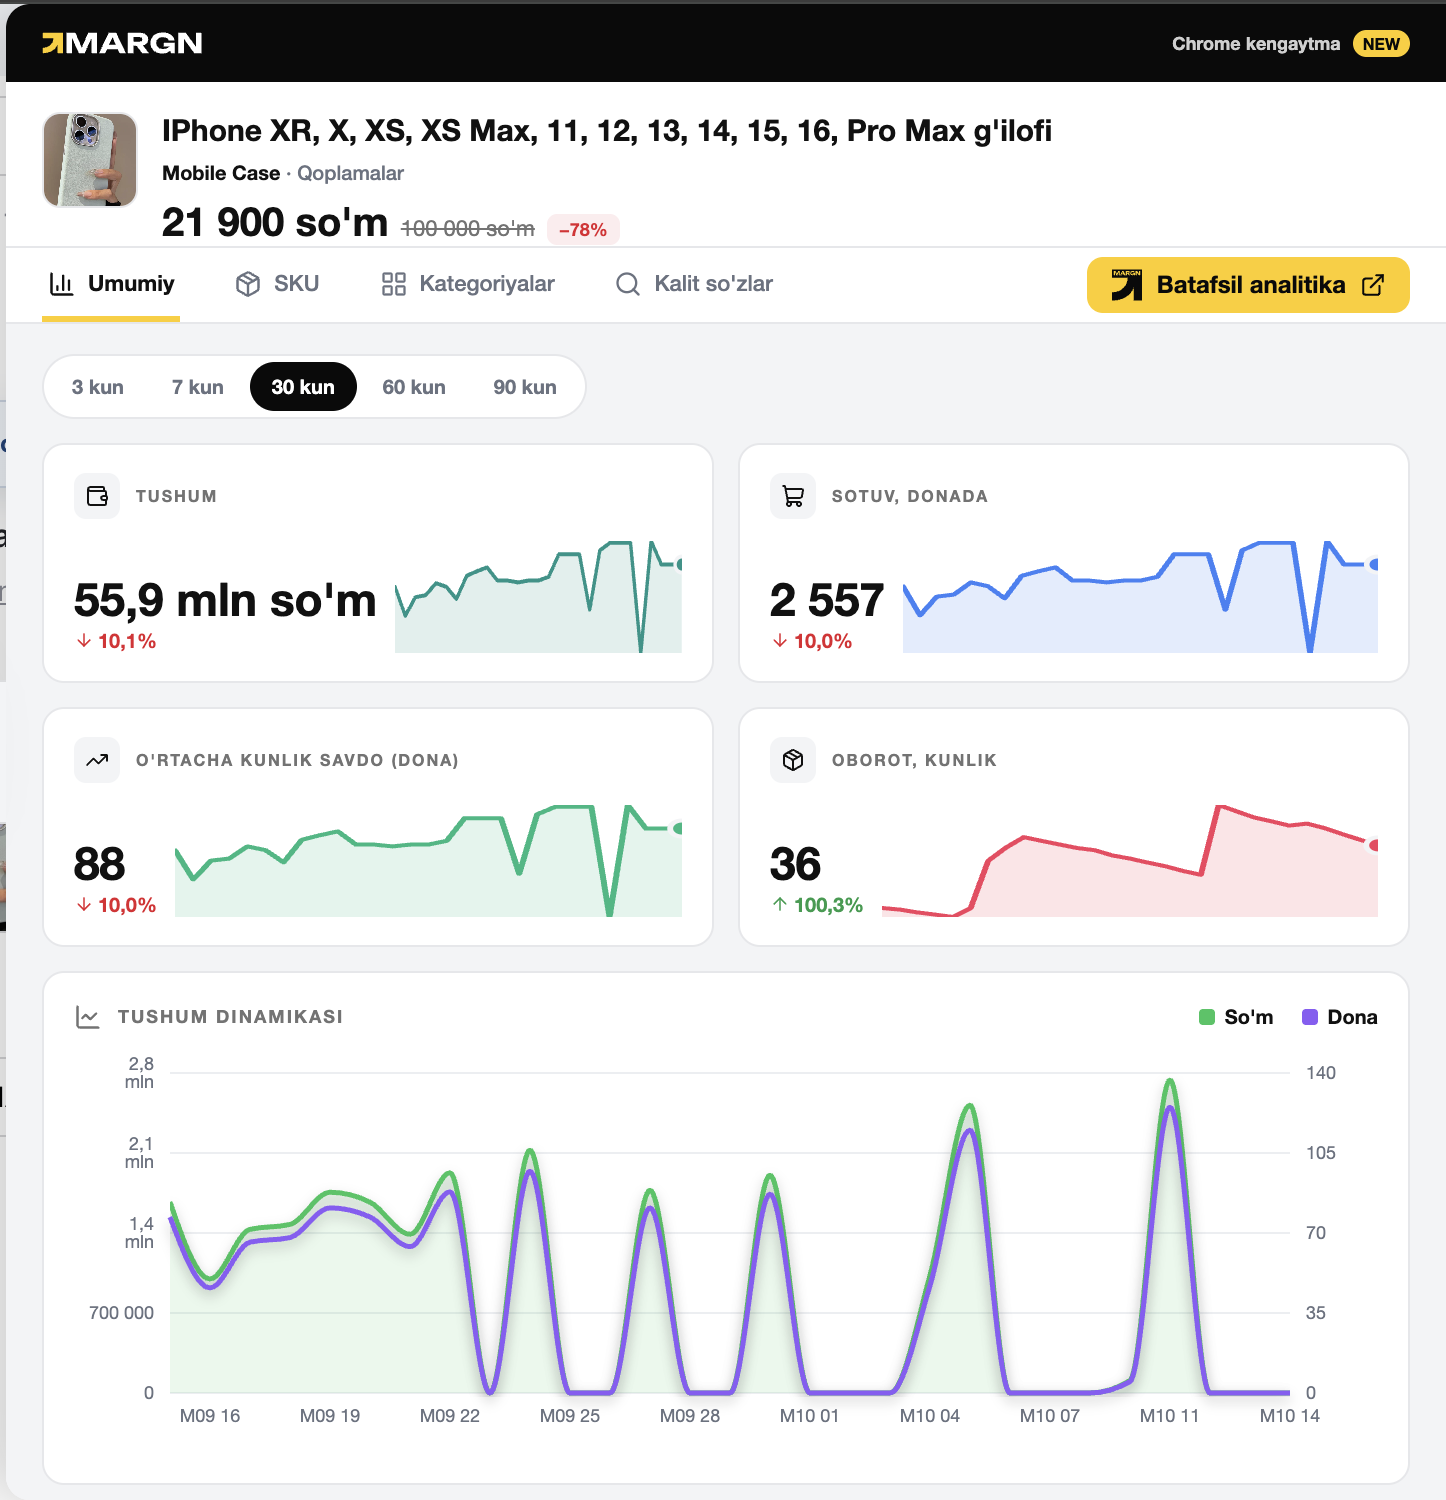Open the Umumiy tab

click(x=111, y=284)
